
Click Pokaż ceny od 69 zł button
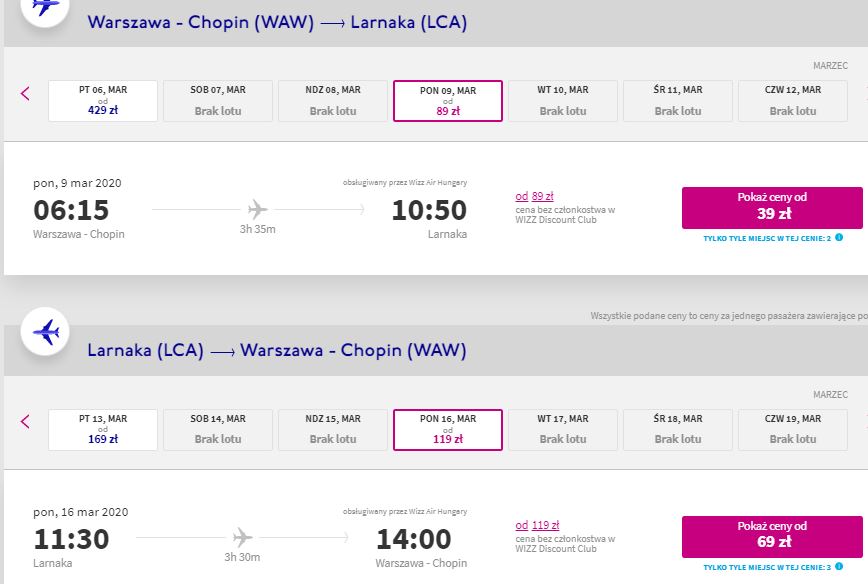772,536
